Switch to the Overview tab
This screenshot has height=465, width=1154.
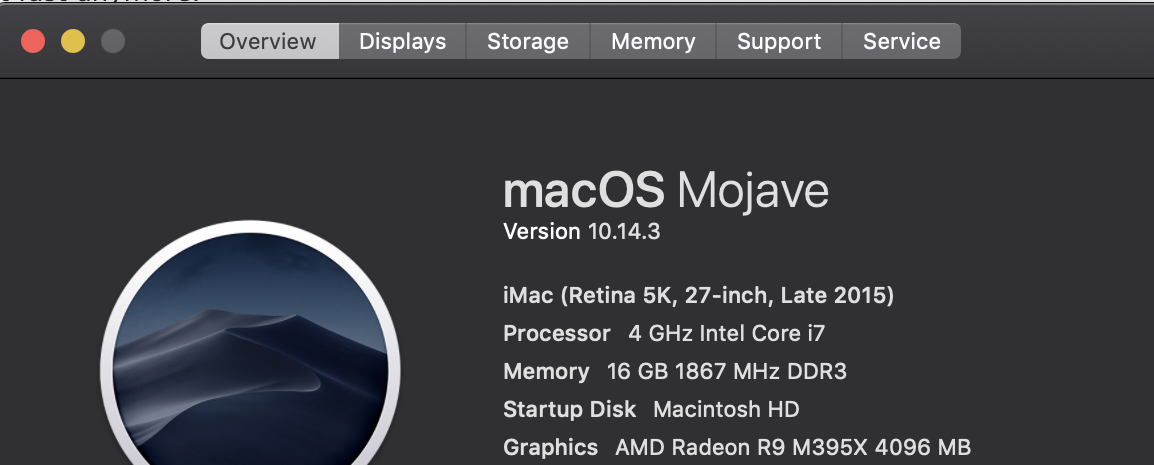268,42
